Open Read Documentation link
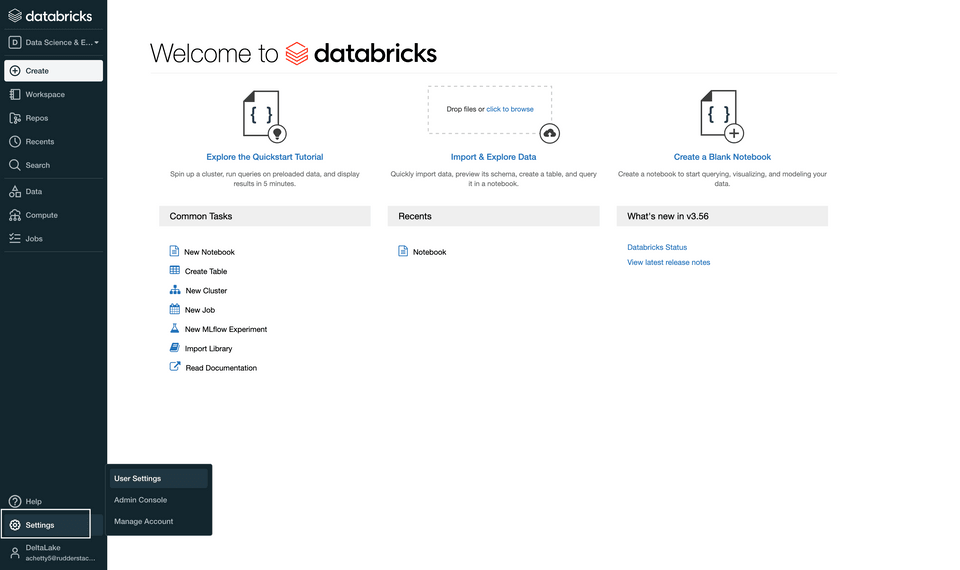 click(221, 368)
